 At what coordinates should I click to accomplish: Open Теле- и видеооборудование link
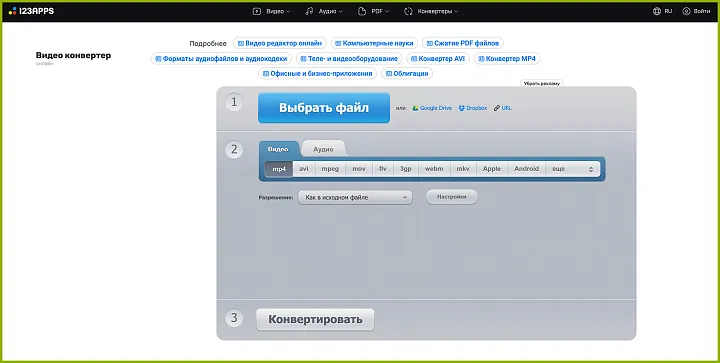point(349,59)
